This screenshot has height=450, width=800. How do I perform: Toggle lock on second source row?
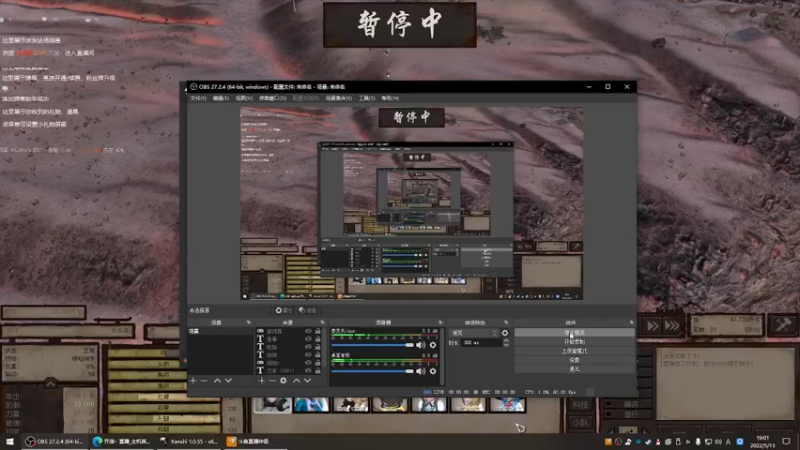(317, 339)
